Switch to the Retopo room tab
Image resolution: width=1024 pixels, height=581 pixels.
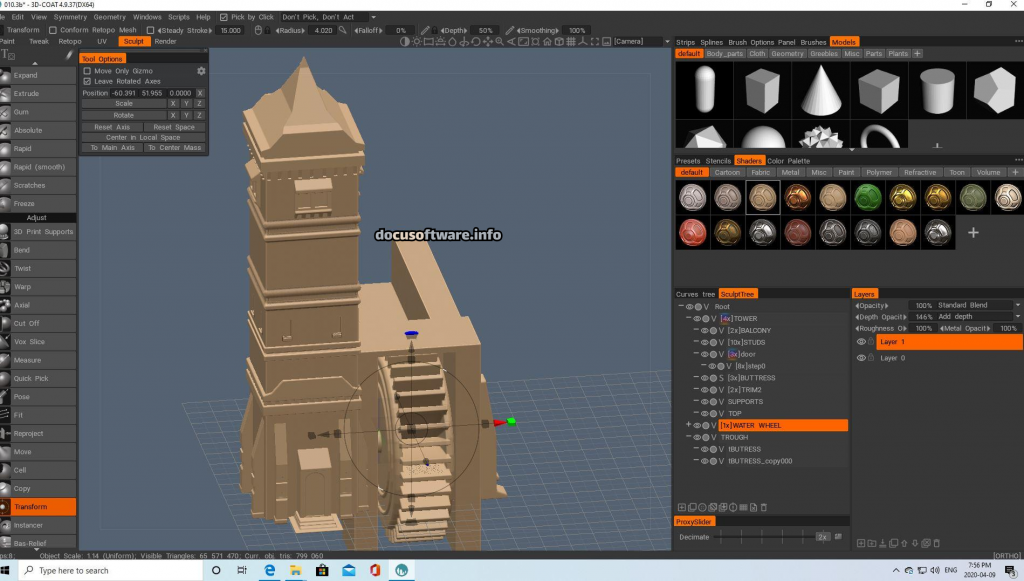tap(70, 41)
